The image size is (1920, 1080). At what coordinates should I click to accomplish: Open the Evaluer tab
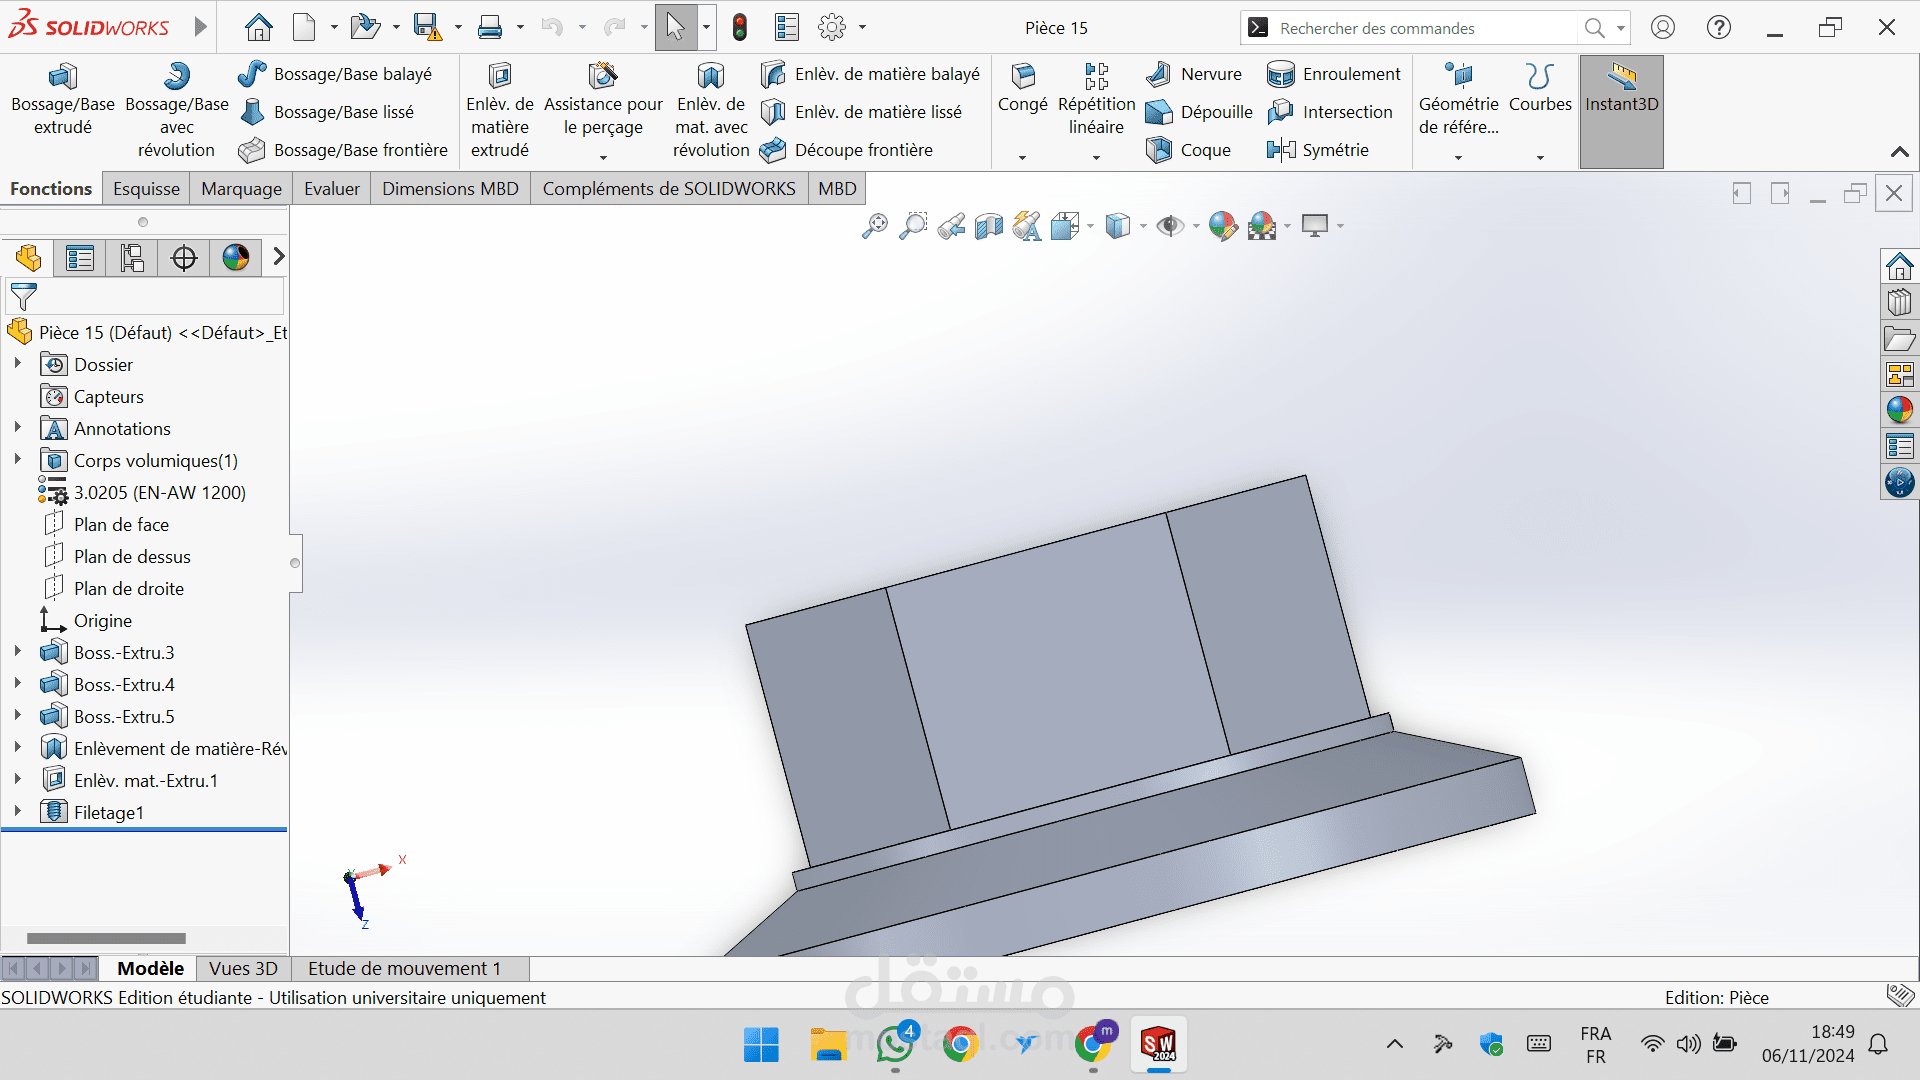point(331,189)
